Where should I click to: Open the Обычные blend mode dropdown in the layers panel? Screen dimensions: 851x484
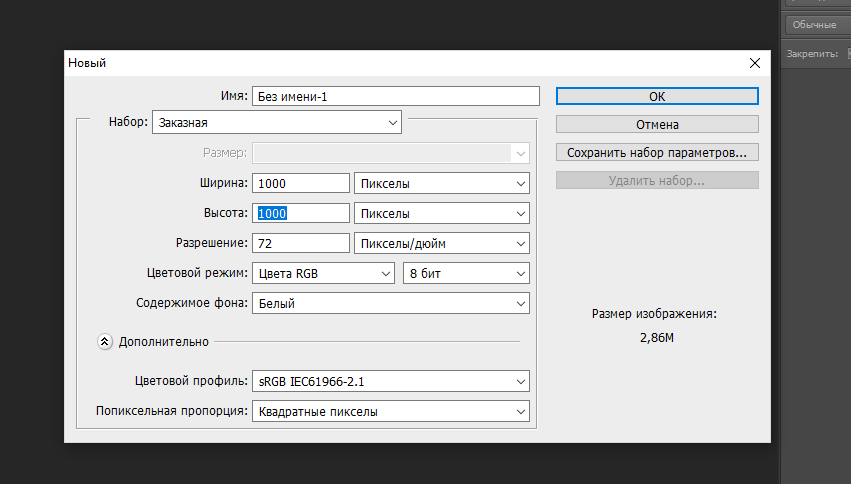(x=817, y=25)
